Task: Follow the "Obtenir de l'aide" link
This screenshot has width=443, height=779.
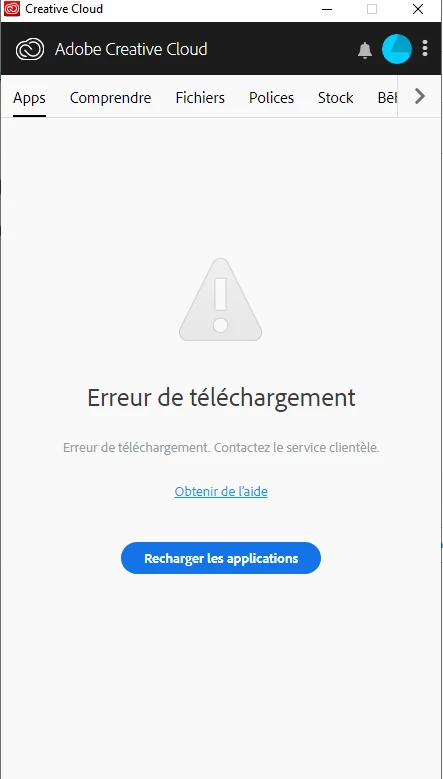Action: click(221, 491)
